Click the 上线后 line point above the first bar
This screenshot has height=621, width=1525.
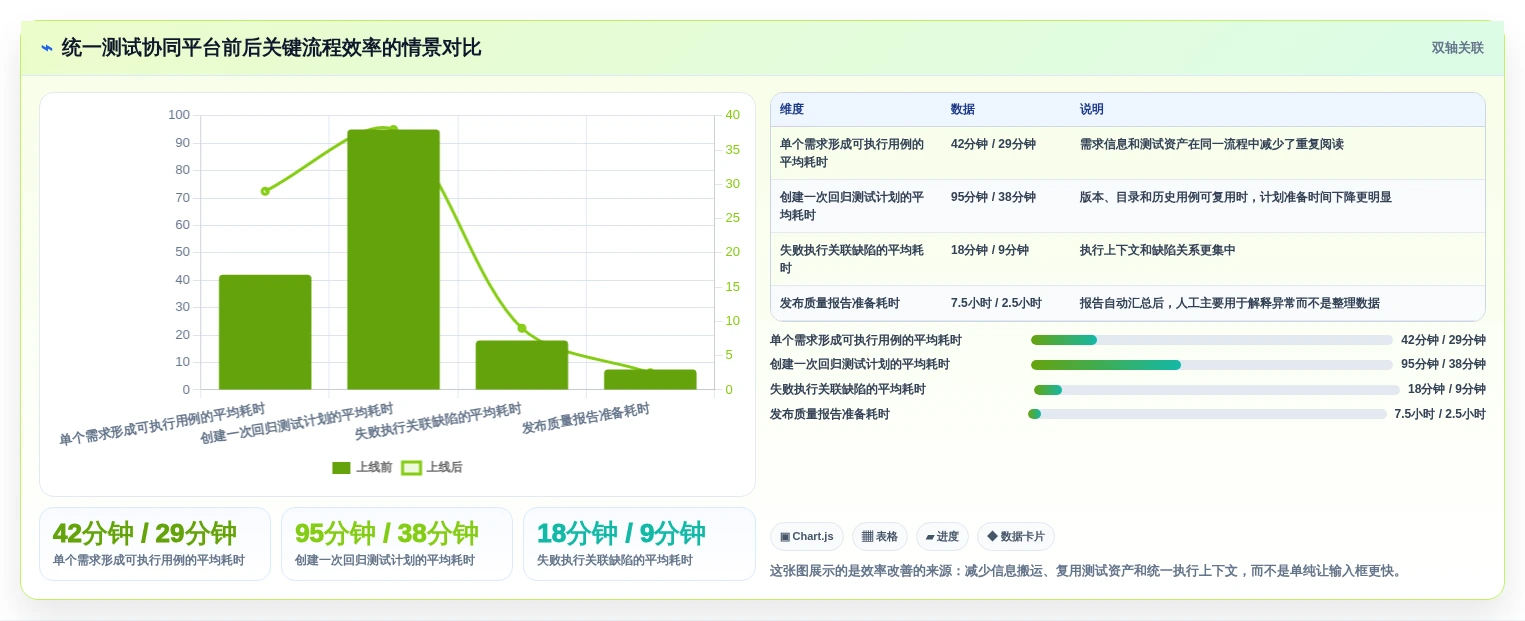(265, 191)
